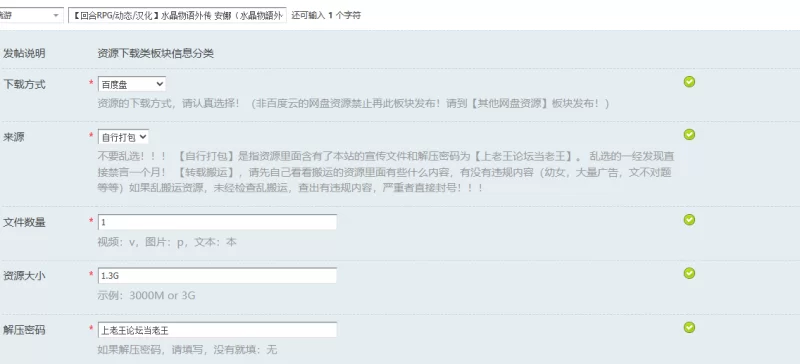Click the green checkmark in the 文件数量 row

(689, 220)
